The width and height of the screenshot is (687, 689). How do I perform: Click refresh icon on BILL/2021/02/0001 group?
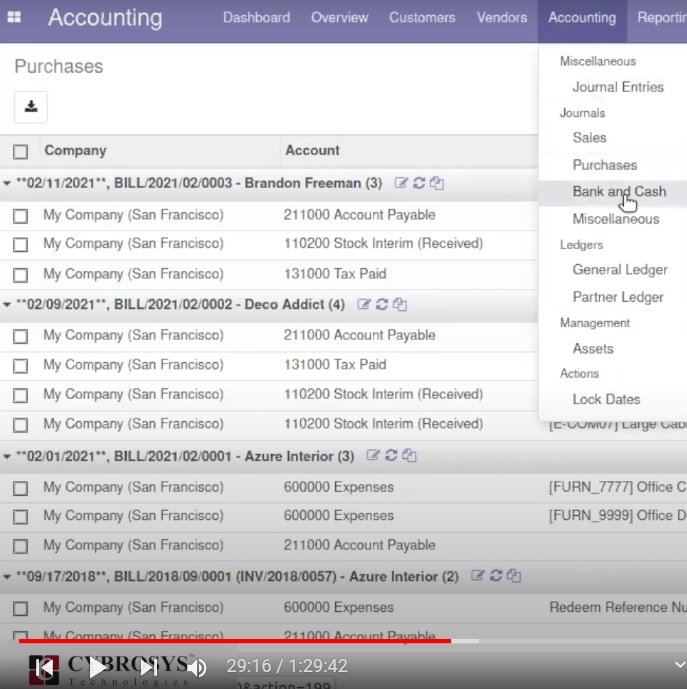pyautogui.click(x=391, y=456)
